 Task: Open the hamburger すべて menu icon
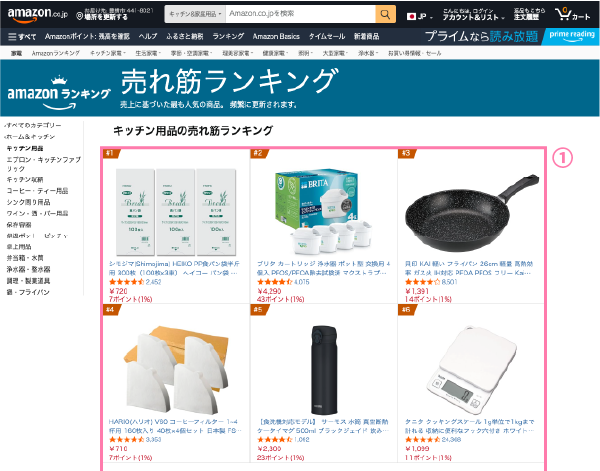tap(12, 37)
